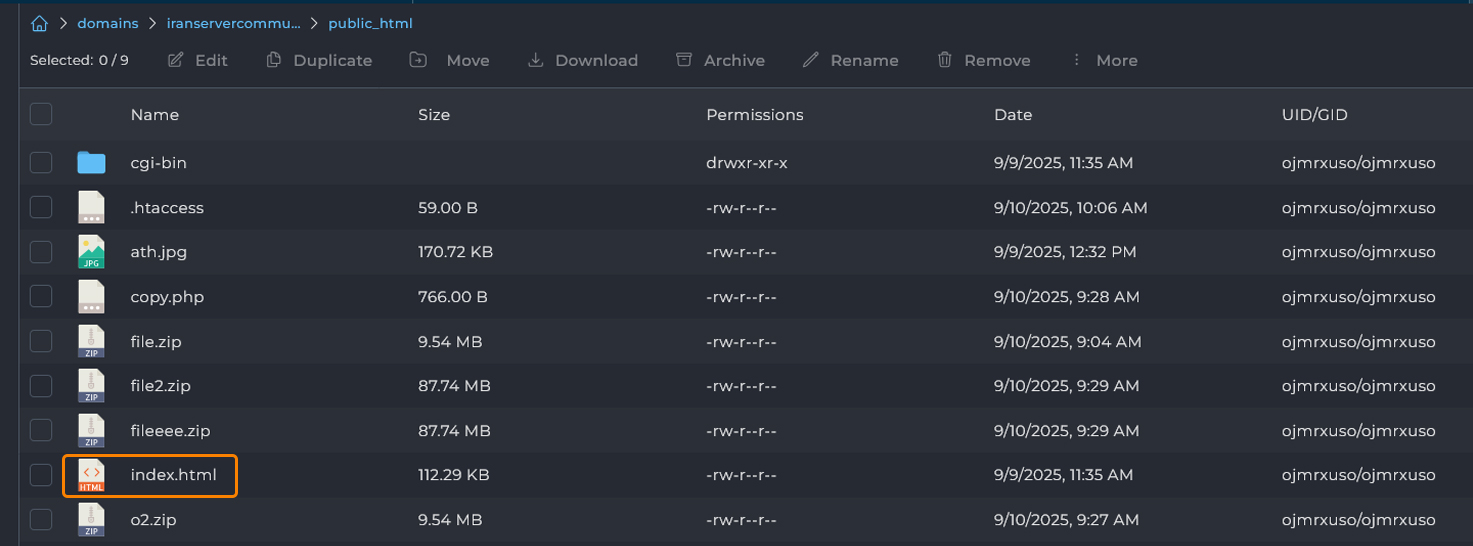Go to public_html breadcrumb link
This screenshot has width=1473, height=546.
(x=370, y=23)
